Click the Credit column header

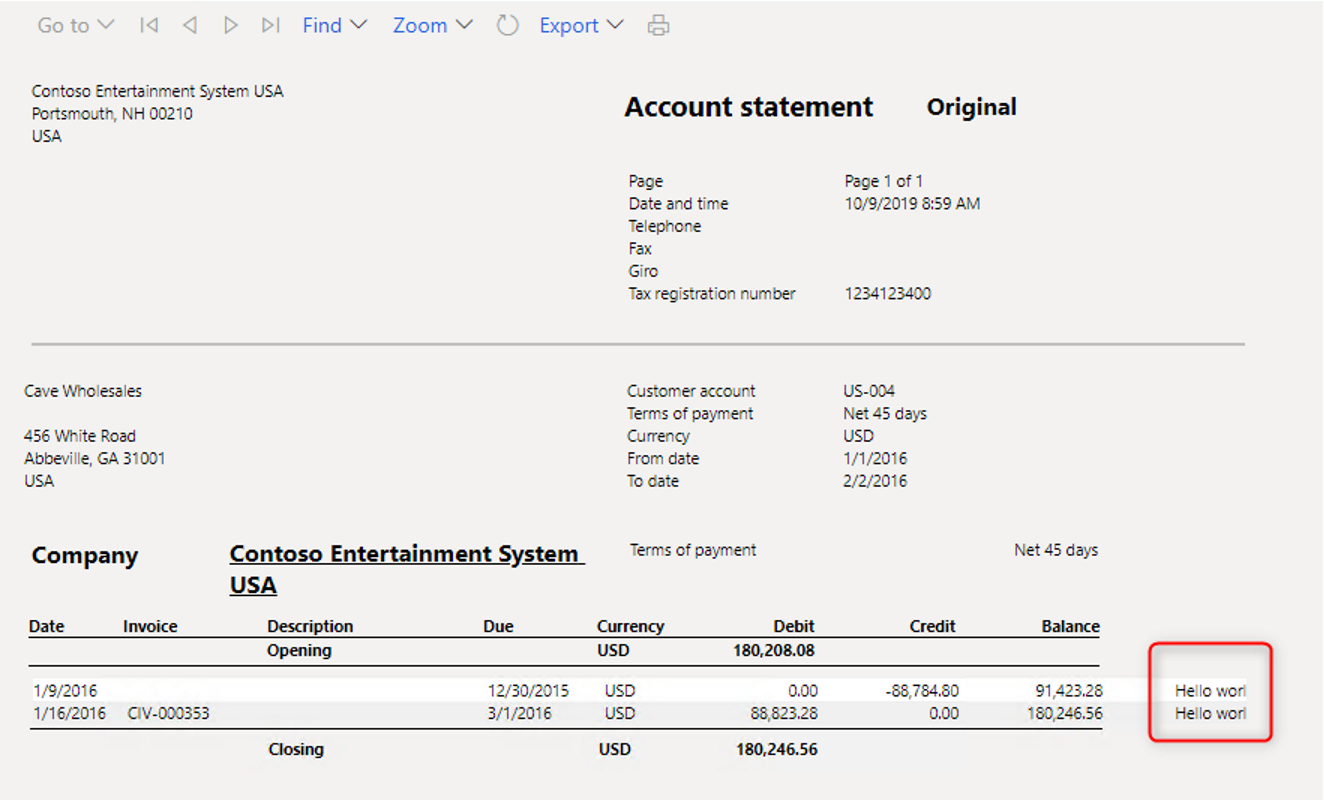pos(932,626)
